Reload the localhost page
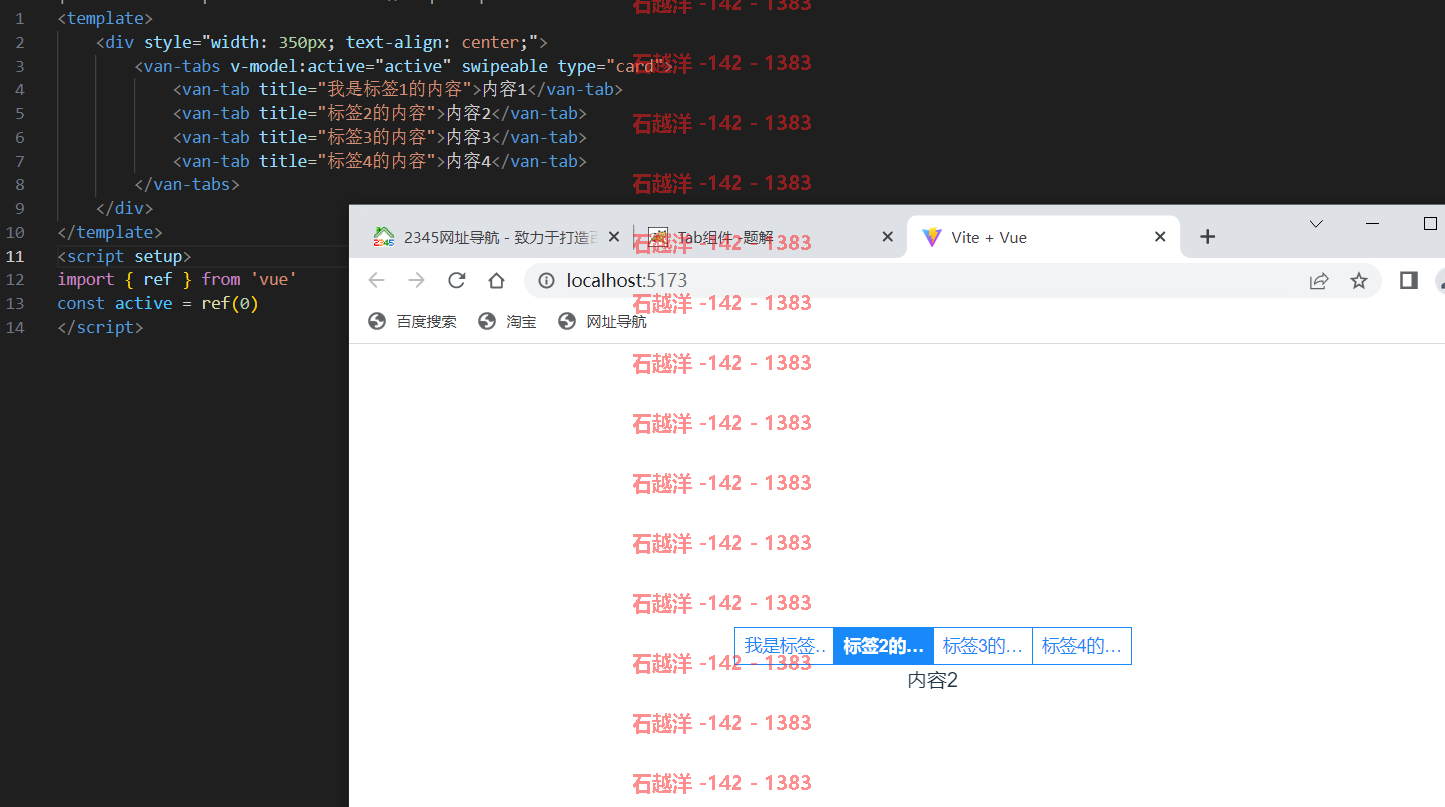This screenshot has height=807, width=1445. tap(456, 280)
